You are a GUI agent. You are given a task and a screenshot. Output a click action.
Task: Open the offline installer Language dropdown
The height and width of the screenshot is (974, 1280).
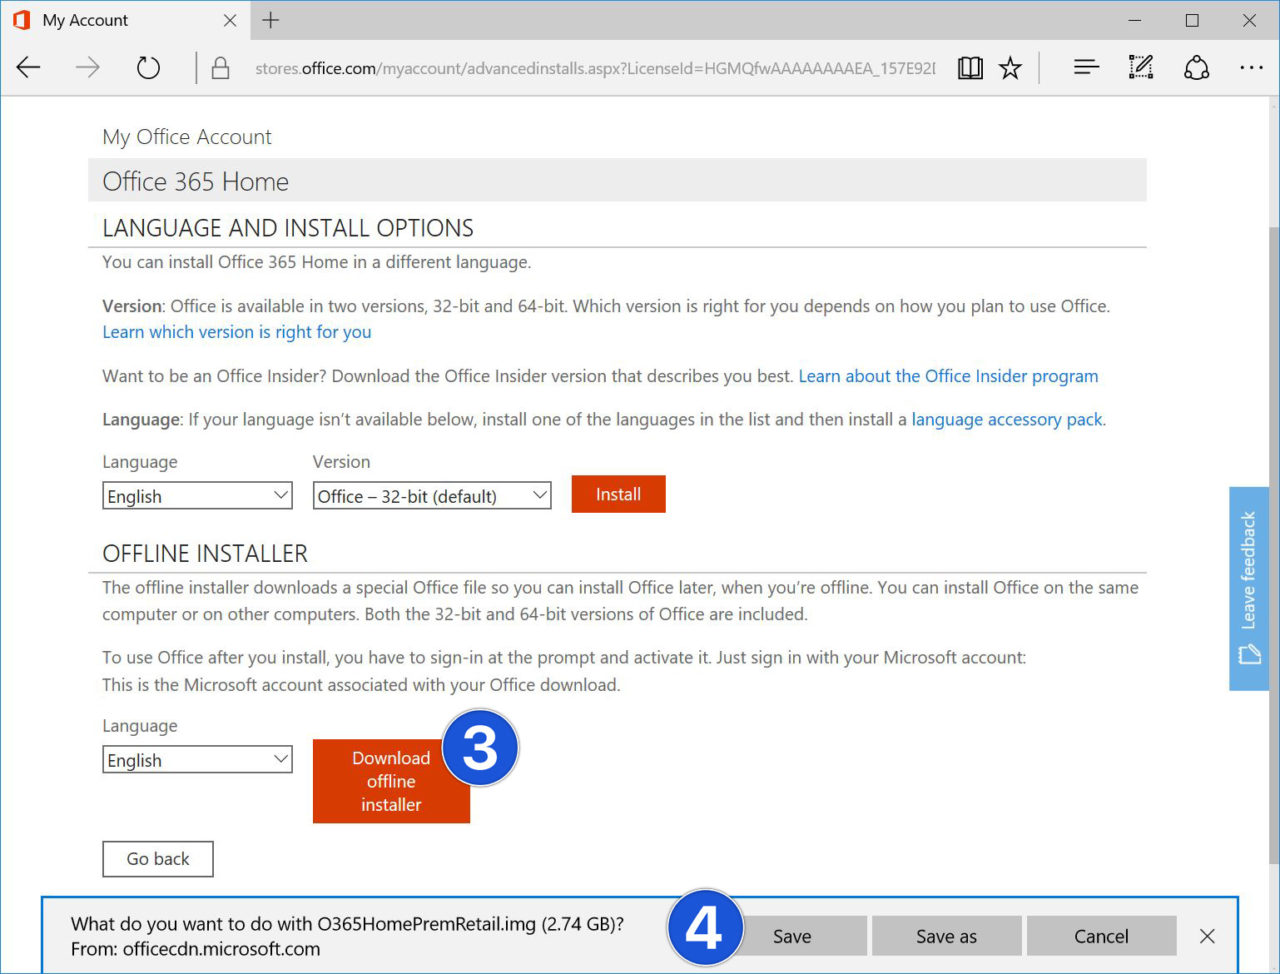click(197, 760)
